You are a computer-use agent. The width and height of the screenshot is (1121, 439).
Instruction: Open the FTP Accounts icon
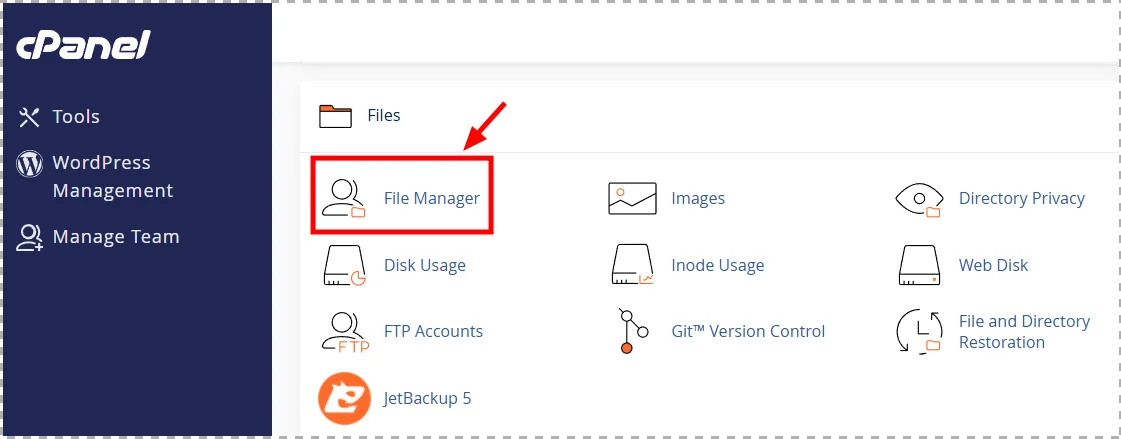coord(344,331)
